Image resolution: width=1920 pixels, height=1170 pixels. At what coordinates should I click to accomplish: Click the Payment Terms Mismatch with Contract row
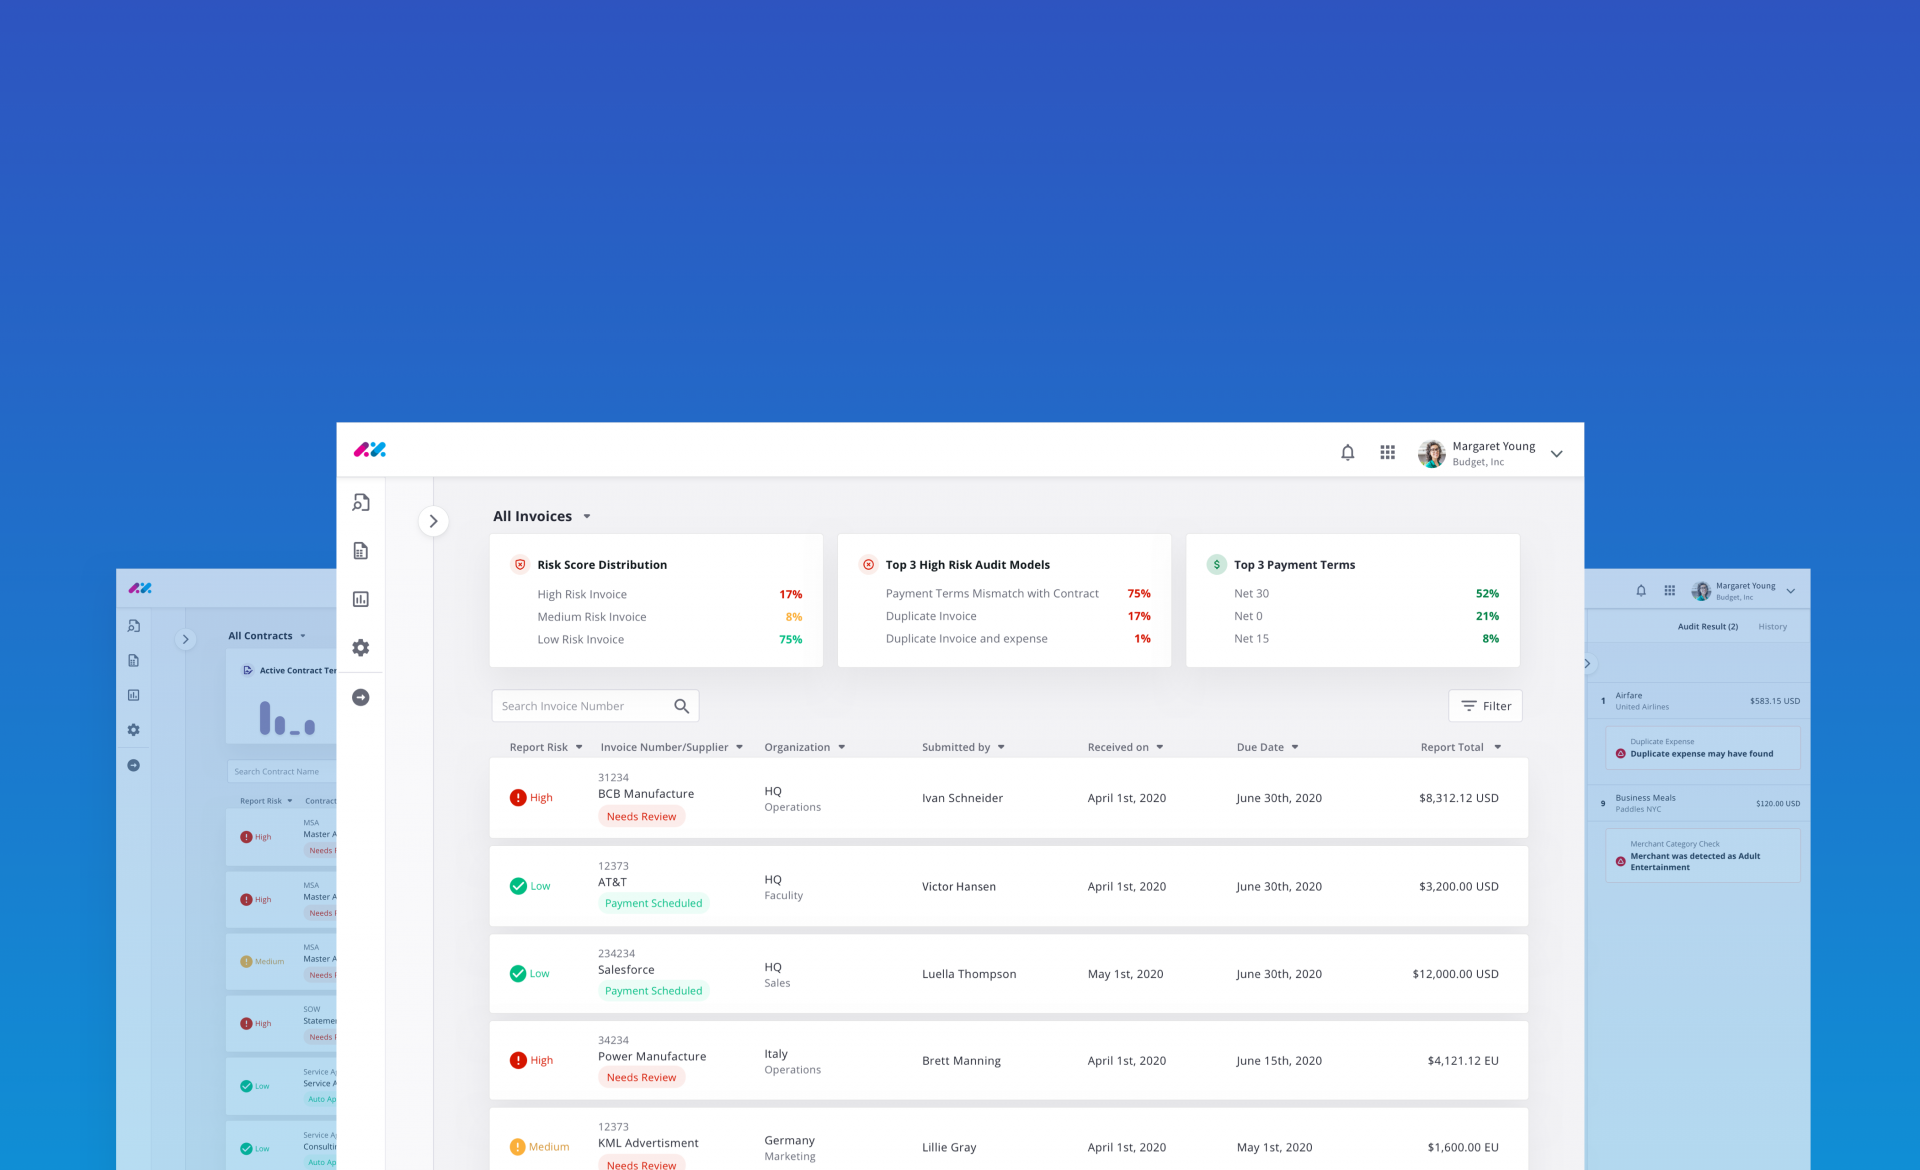click(x=1018, y=594)
